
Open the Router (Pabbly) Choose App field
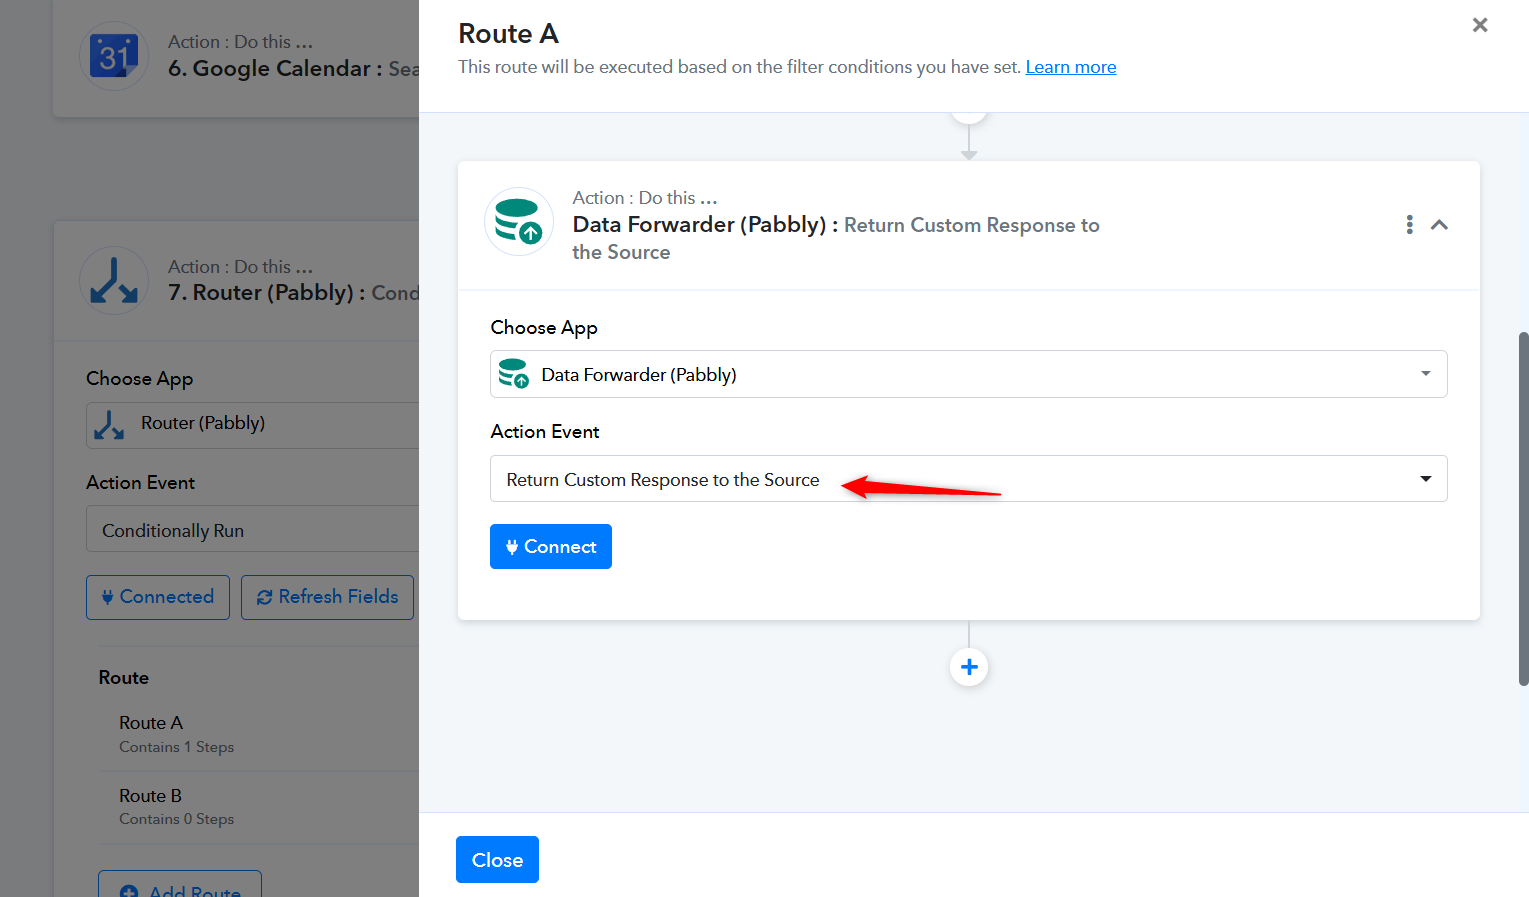pyautogui.click(x=252, y=425)
